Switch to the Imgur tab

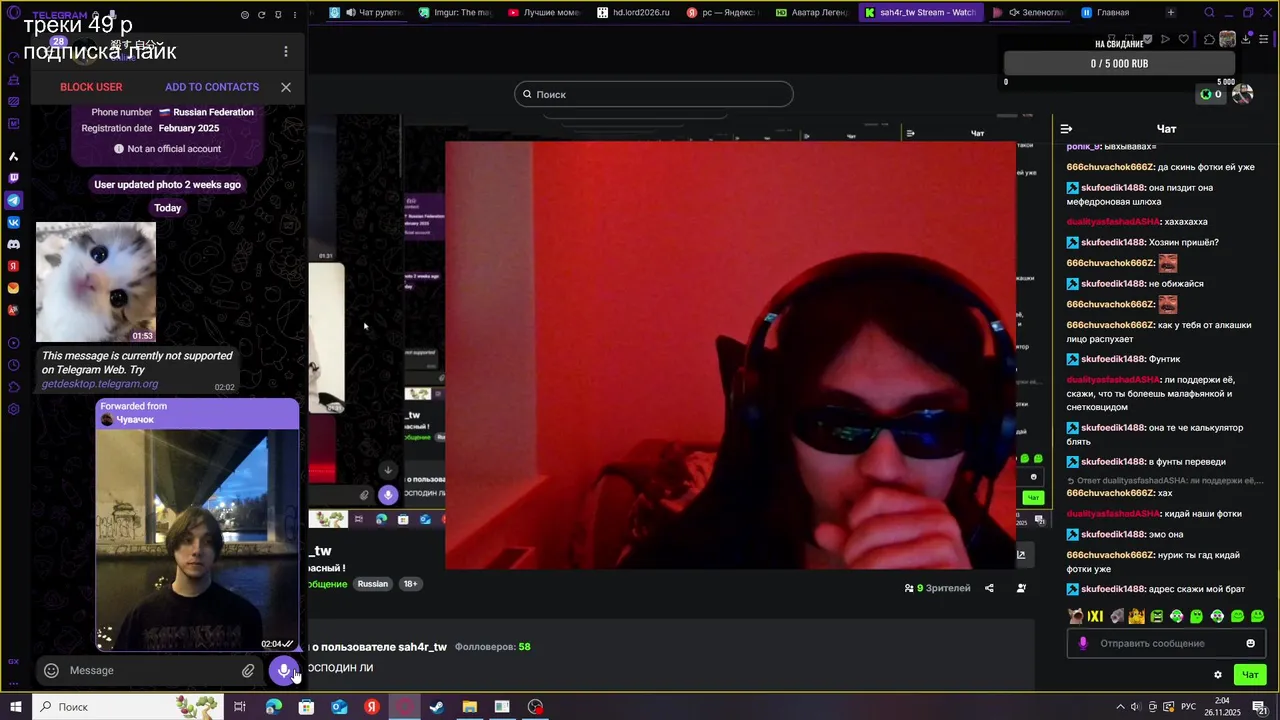[455, 12]
